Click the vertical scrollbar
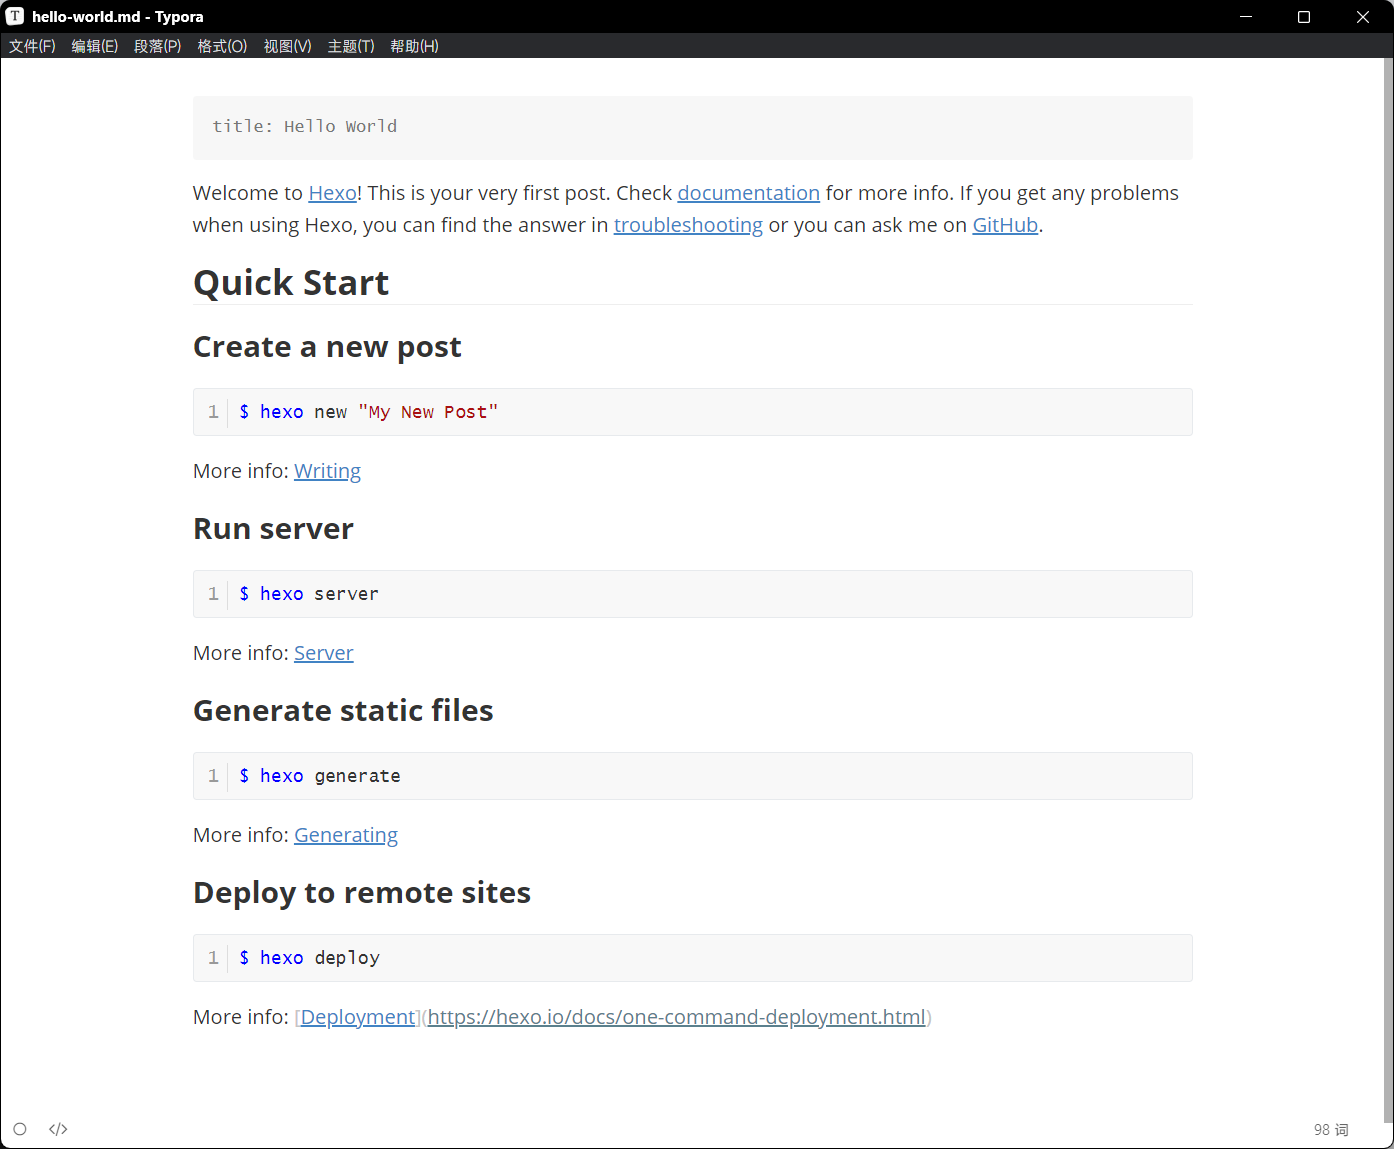The image size is (1394, 1149). [x=1388, y=590]
